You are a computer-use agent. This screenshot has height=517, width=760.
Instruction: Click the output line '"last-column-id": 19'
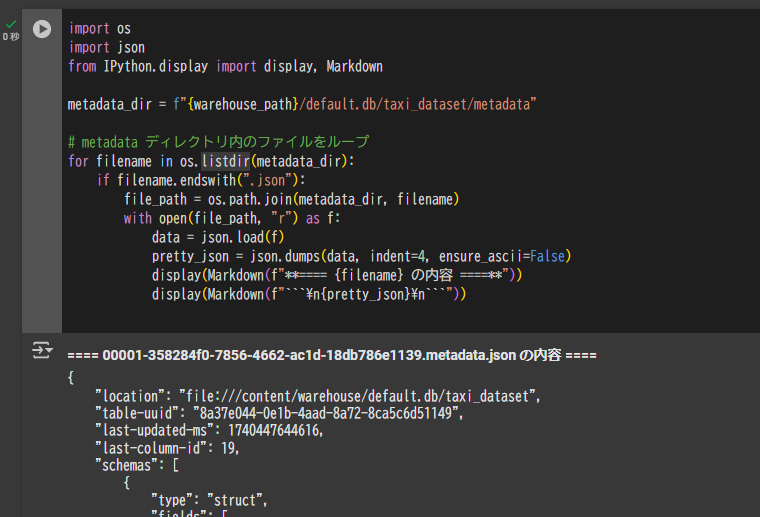pyautogui.click(x=167, y=448)
